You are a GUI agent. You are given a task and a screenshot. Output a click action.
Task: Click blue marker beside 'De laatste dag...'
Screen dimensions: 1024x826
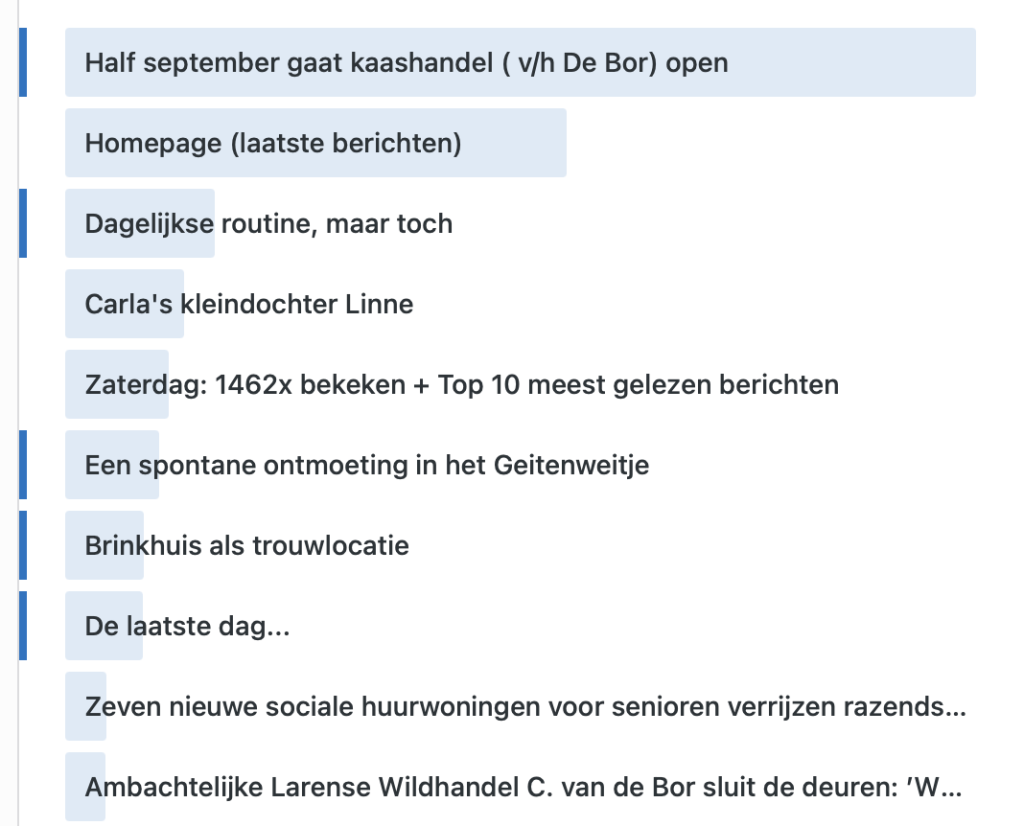click(x=23, y=626)
